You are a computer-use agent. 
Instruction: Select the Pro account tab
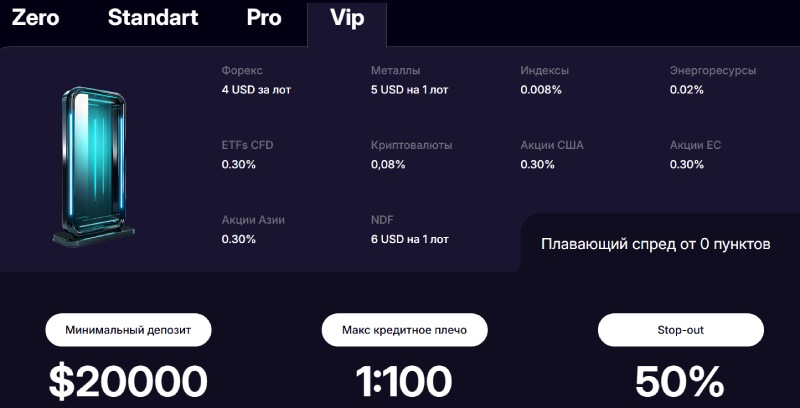click(264, 18)
